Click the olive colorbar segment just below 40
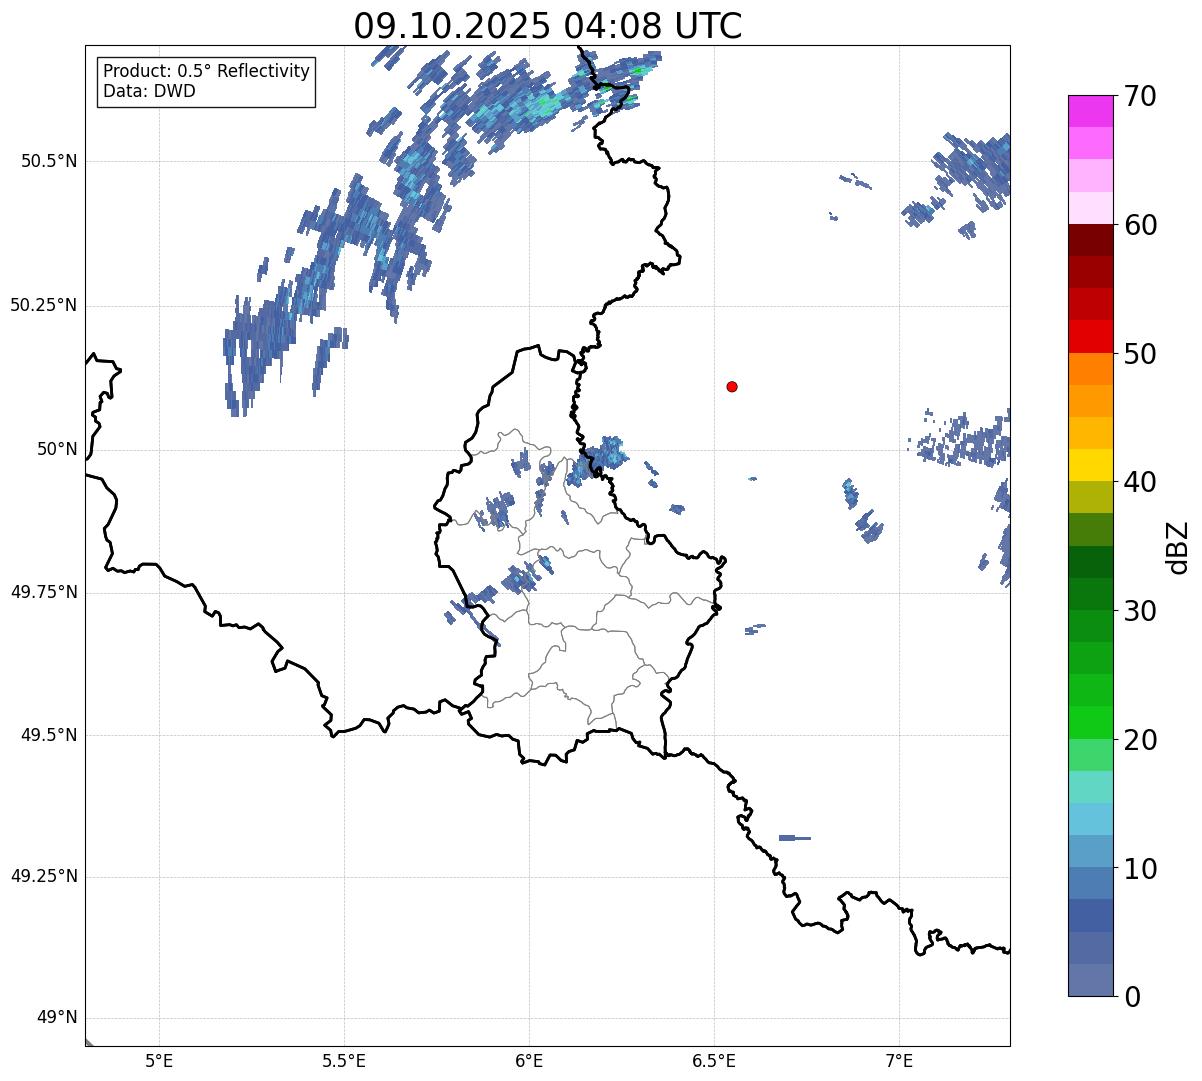The width and height of the screenshot is (1202, 1081). [x=1091, y=498]
